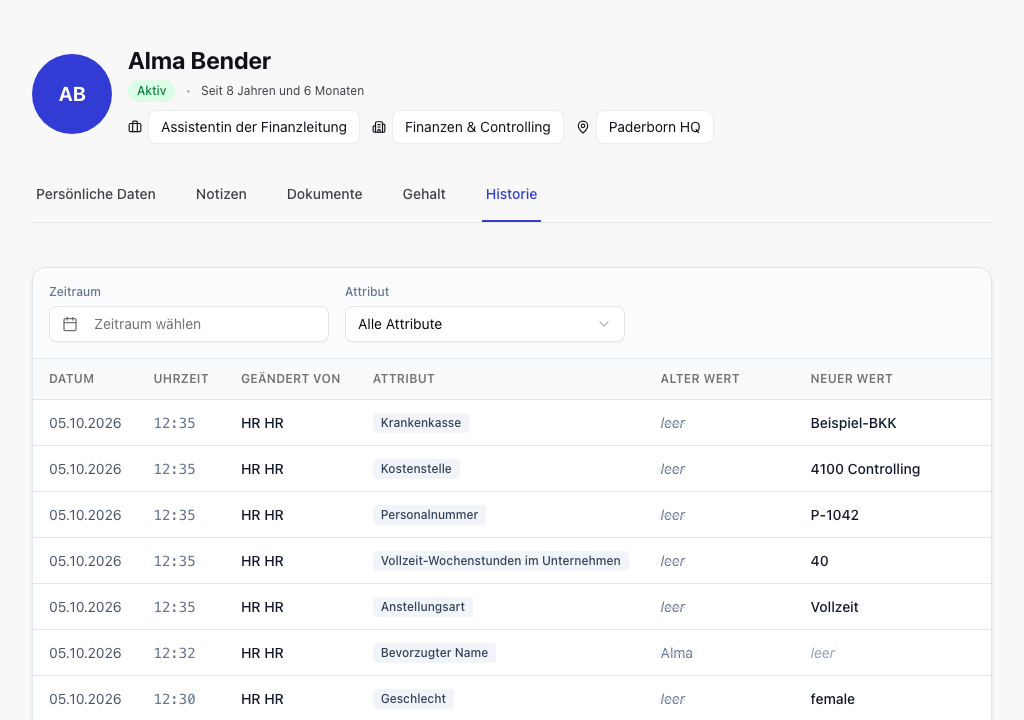Click the Aktiv status badge

(152, 91)
